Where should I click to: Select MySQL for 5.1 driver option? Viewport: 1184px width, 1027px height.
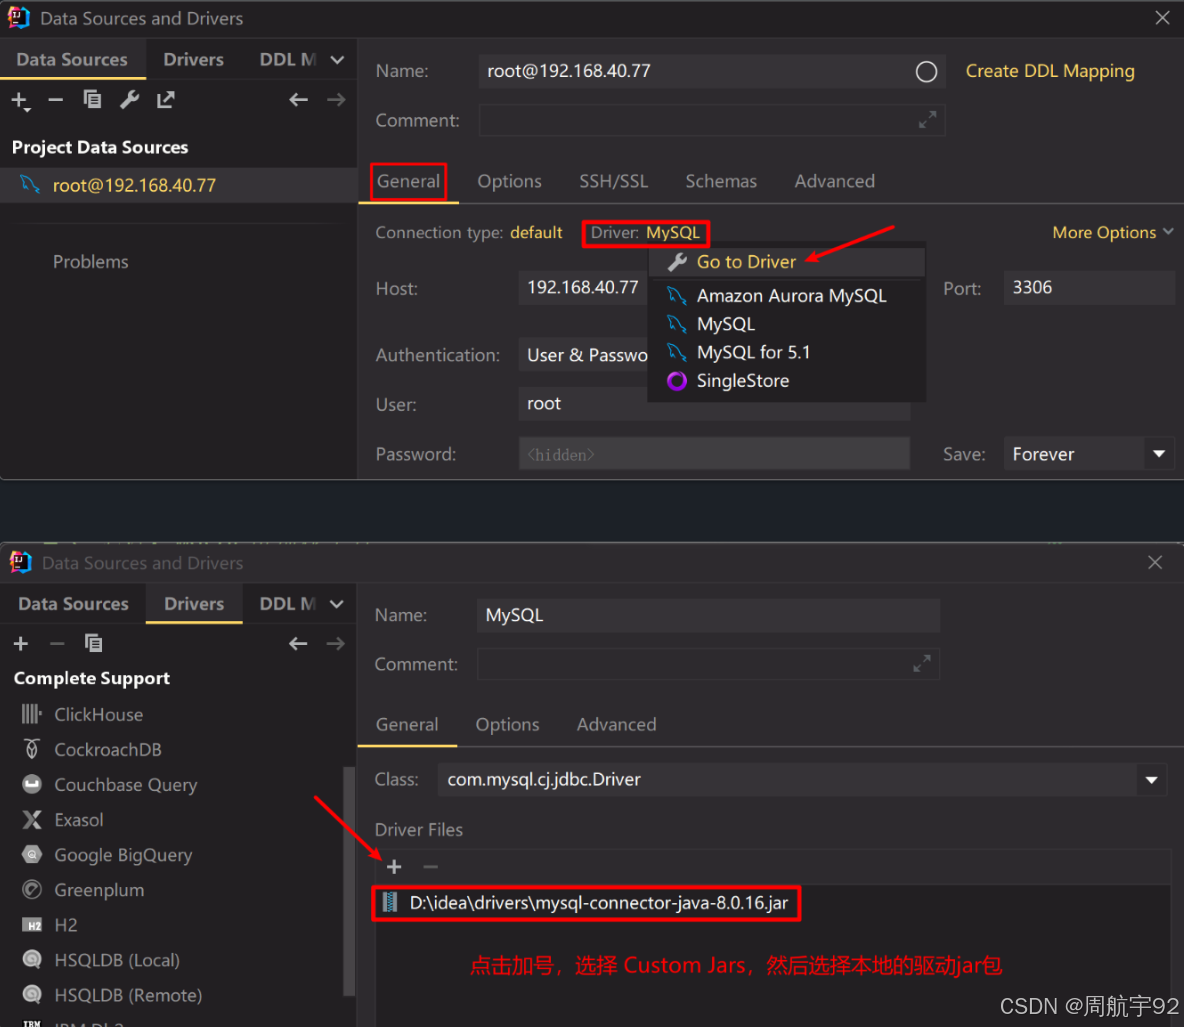[787, 353]
